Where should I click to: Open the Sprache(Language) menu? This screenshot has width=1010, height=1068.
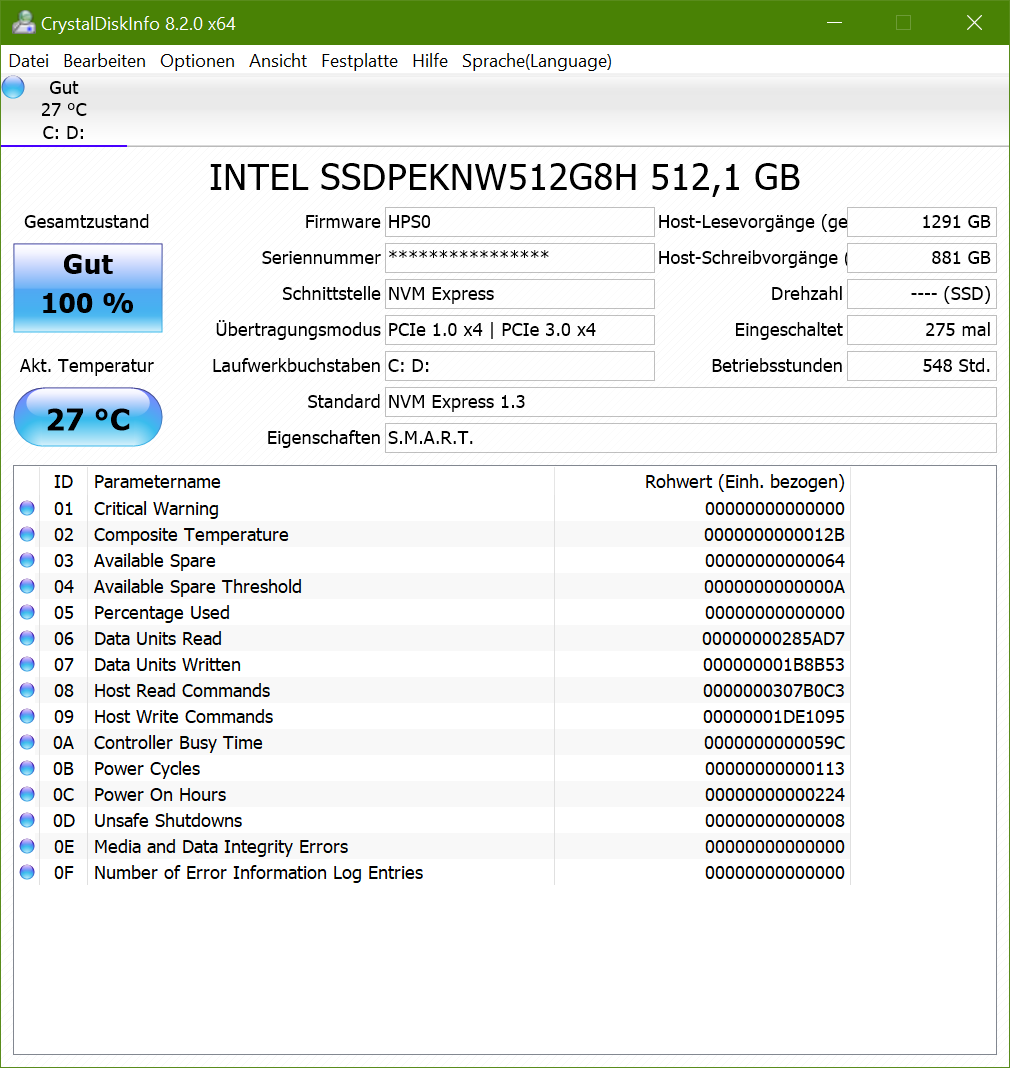(537, 61)
